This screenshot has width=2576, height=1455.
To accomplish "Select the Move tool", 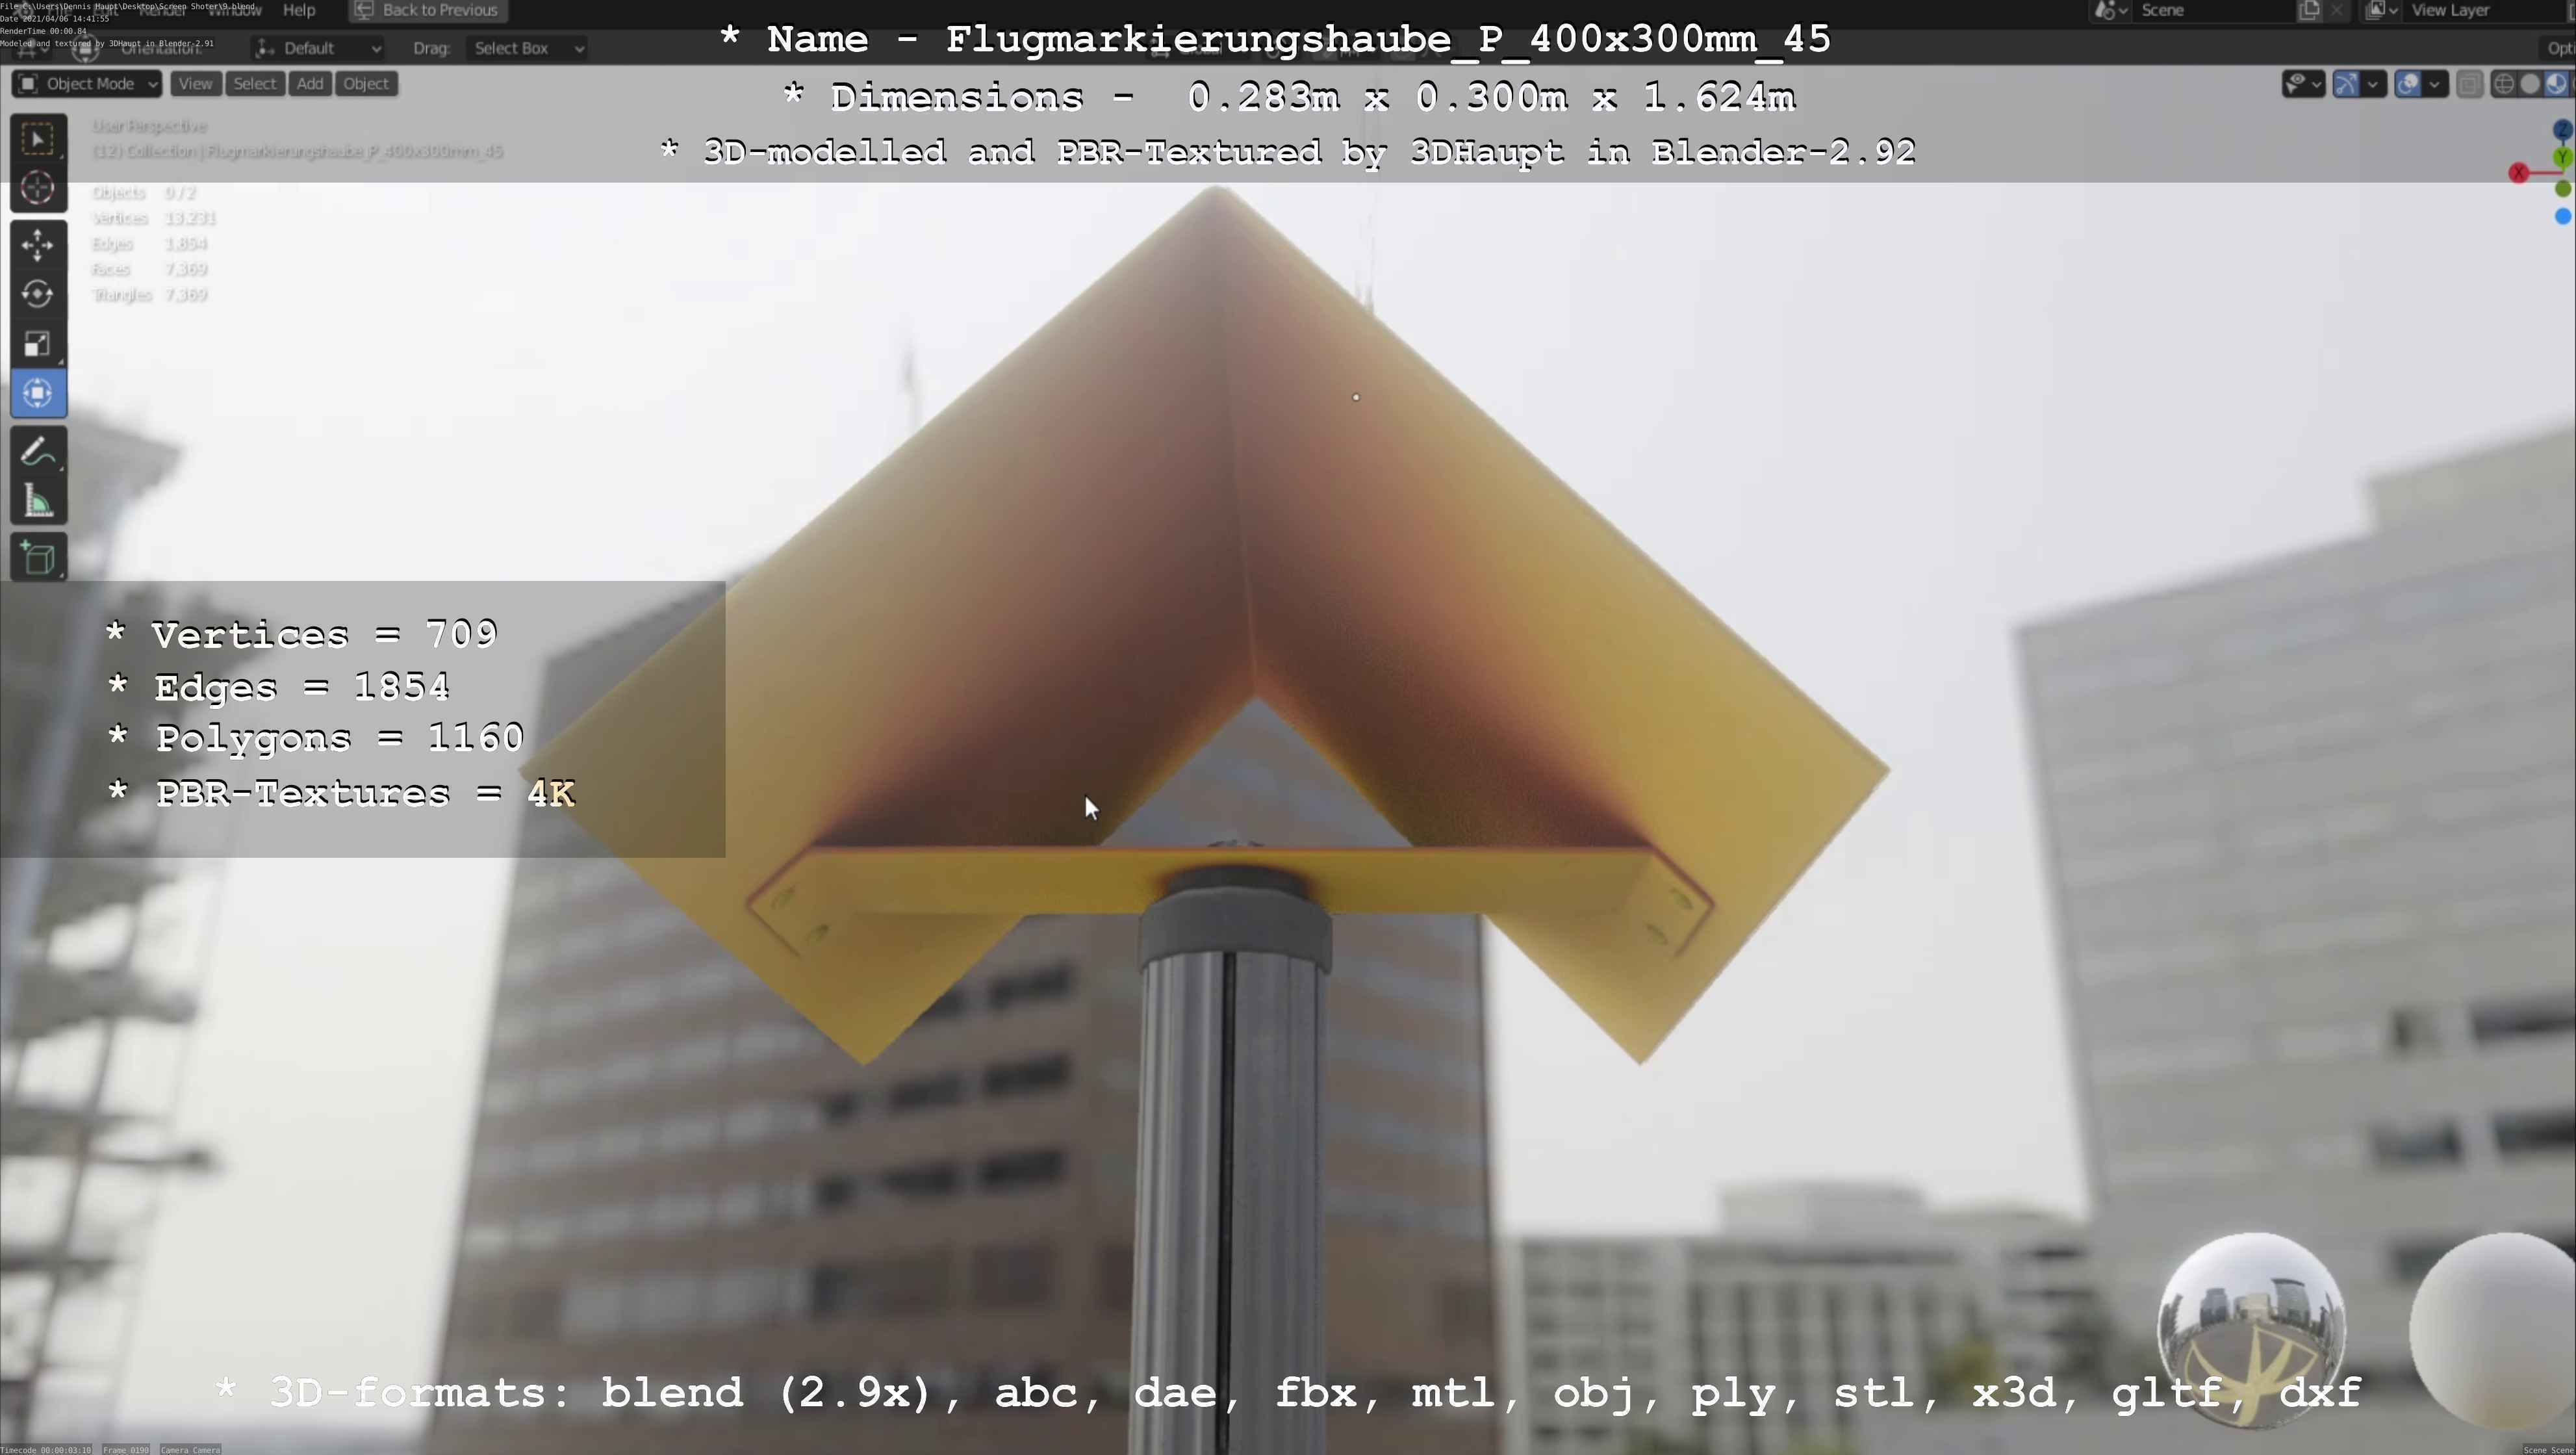I will point(38,245).
